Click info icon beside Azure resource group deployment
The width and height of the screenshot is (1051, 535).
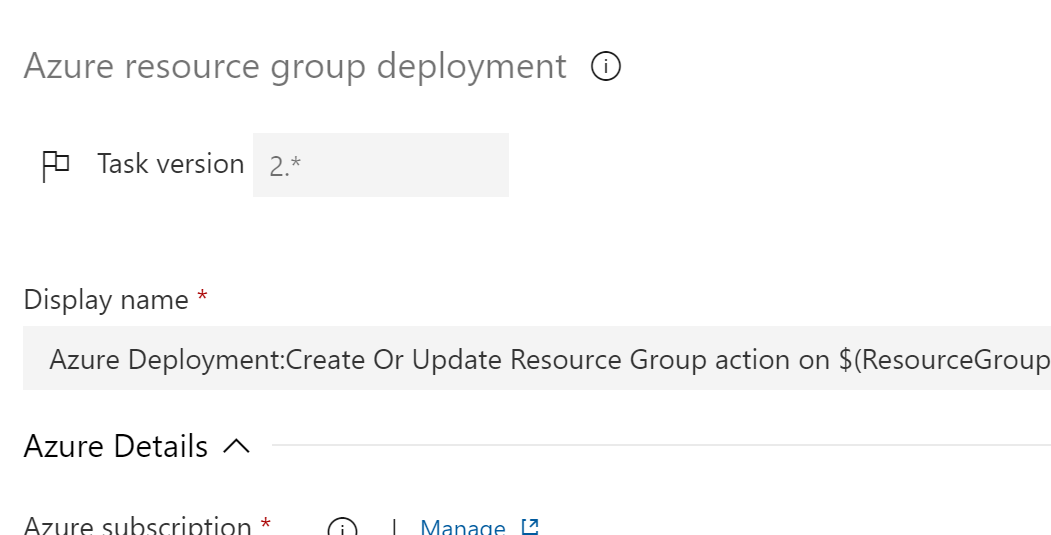click(606, 66)
